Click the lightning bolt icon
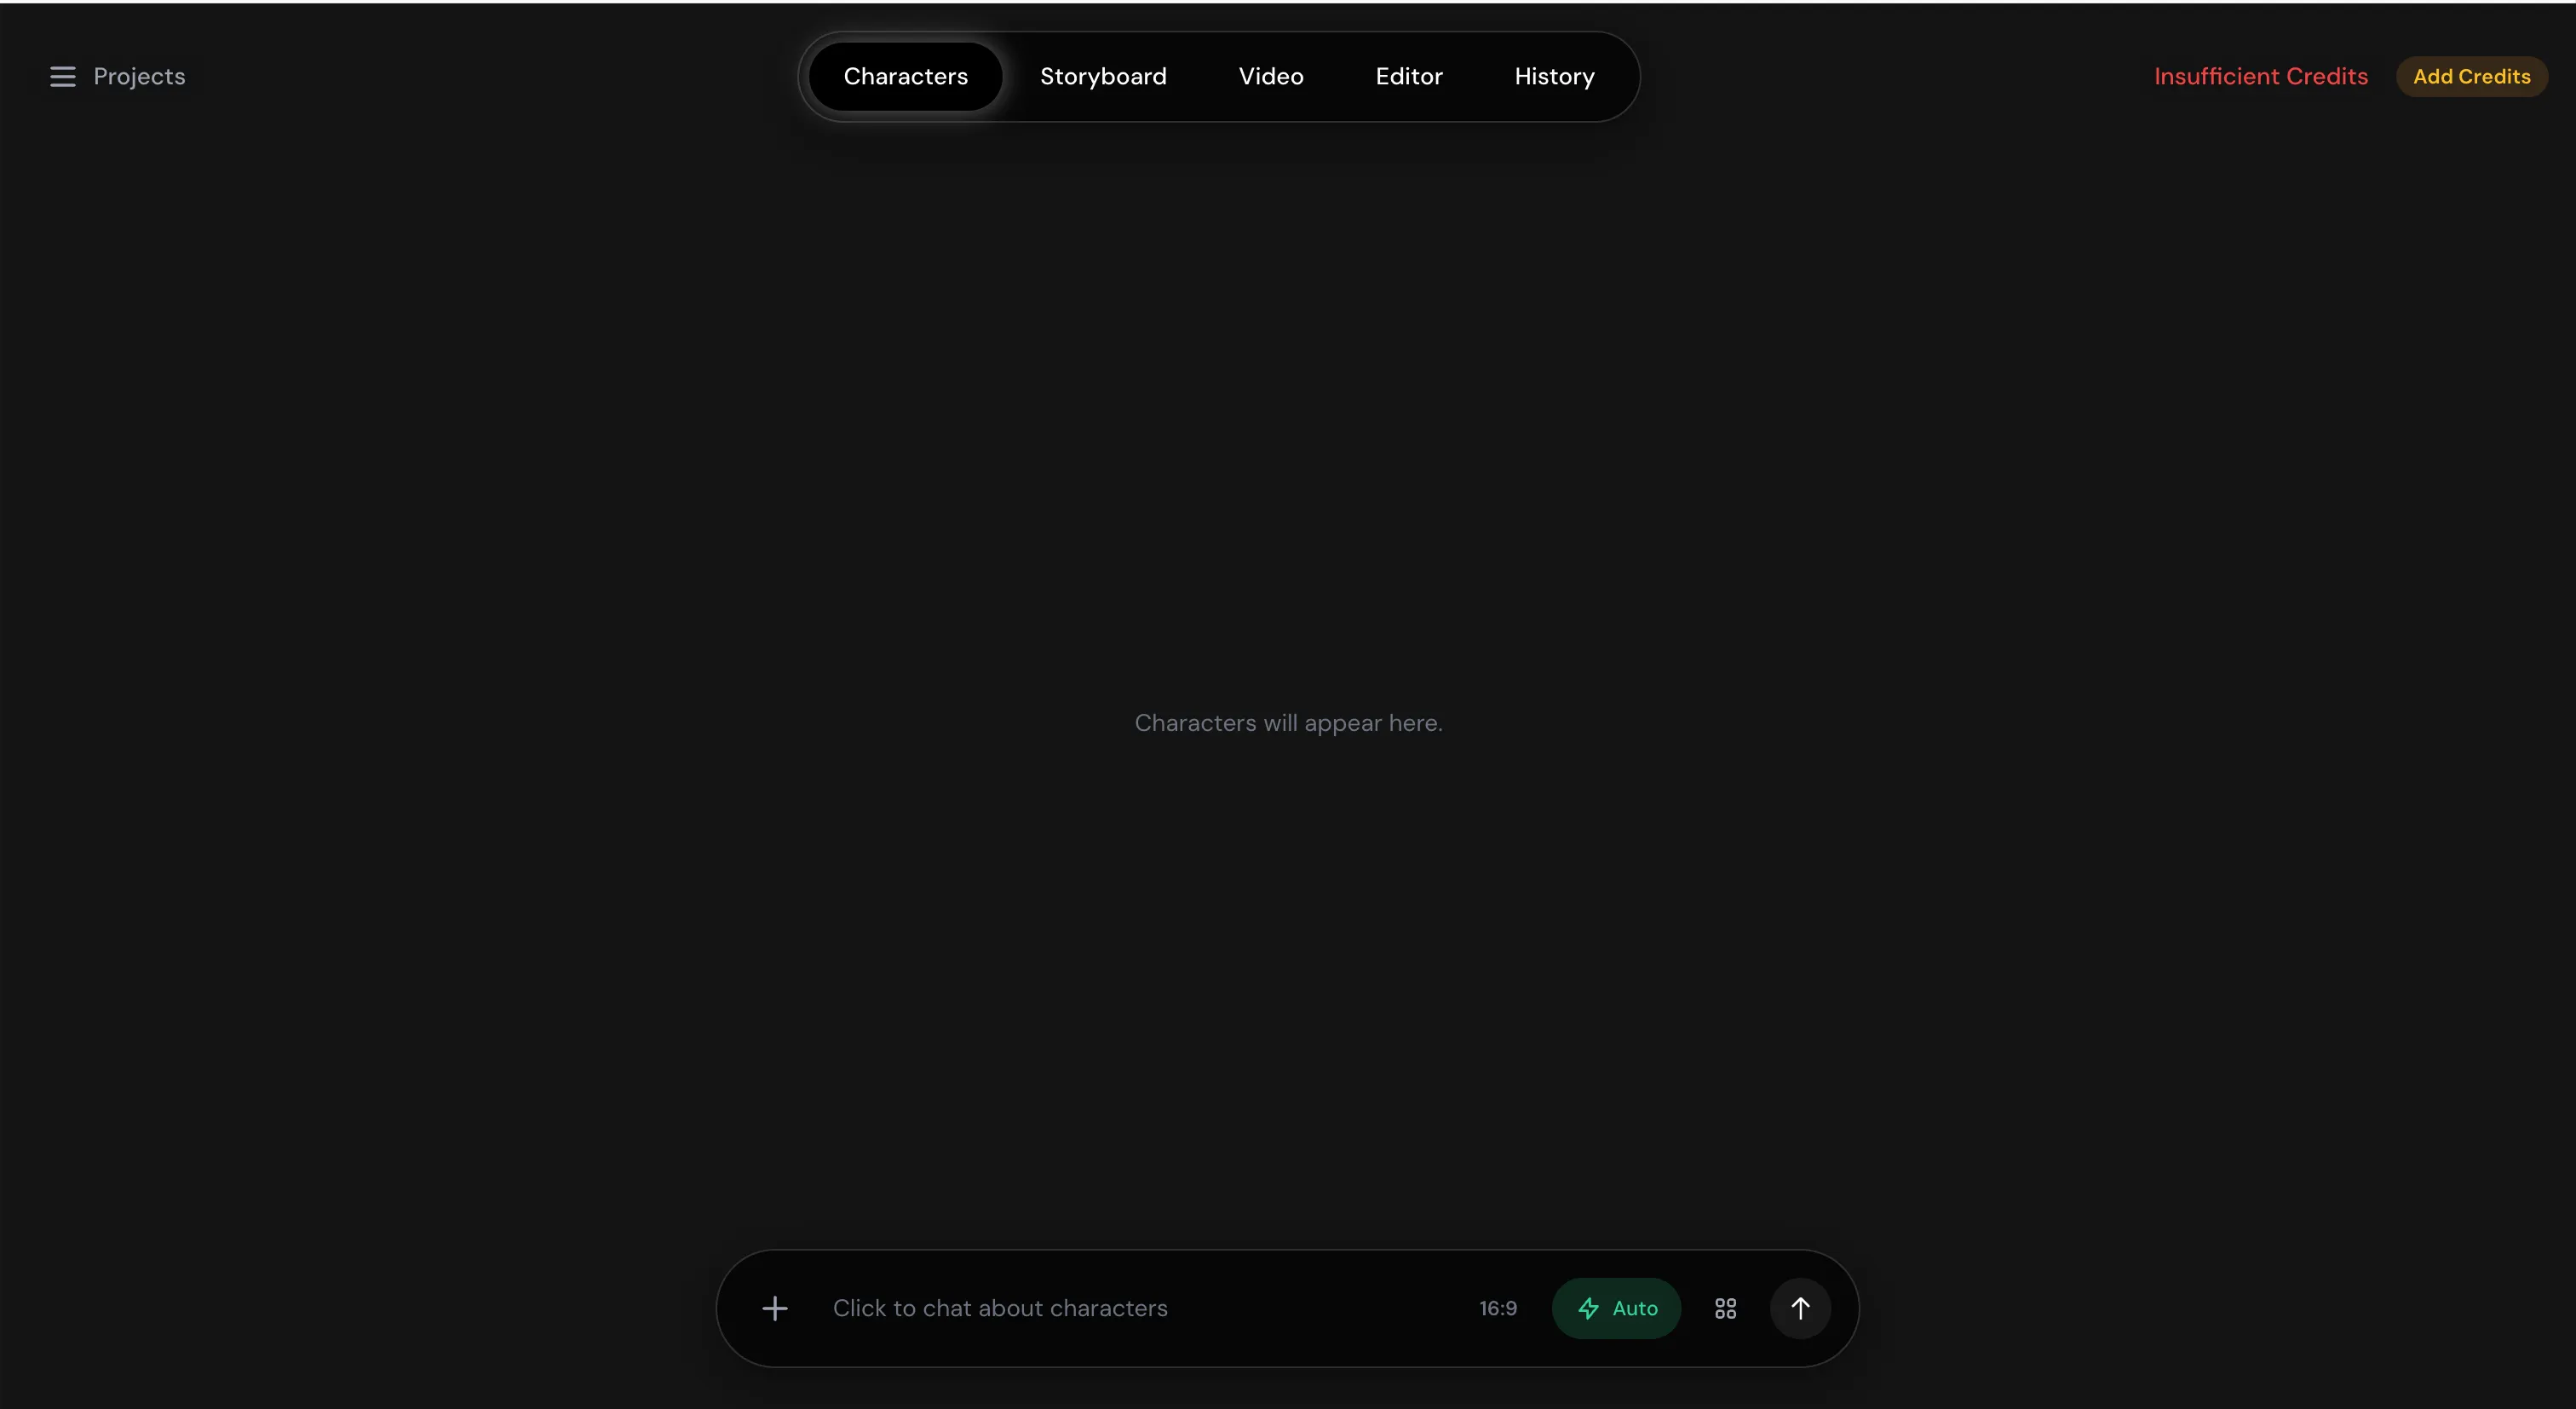The height and width of the screenshot is (1409, 2576). tap(1588, 1308)
